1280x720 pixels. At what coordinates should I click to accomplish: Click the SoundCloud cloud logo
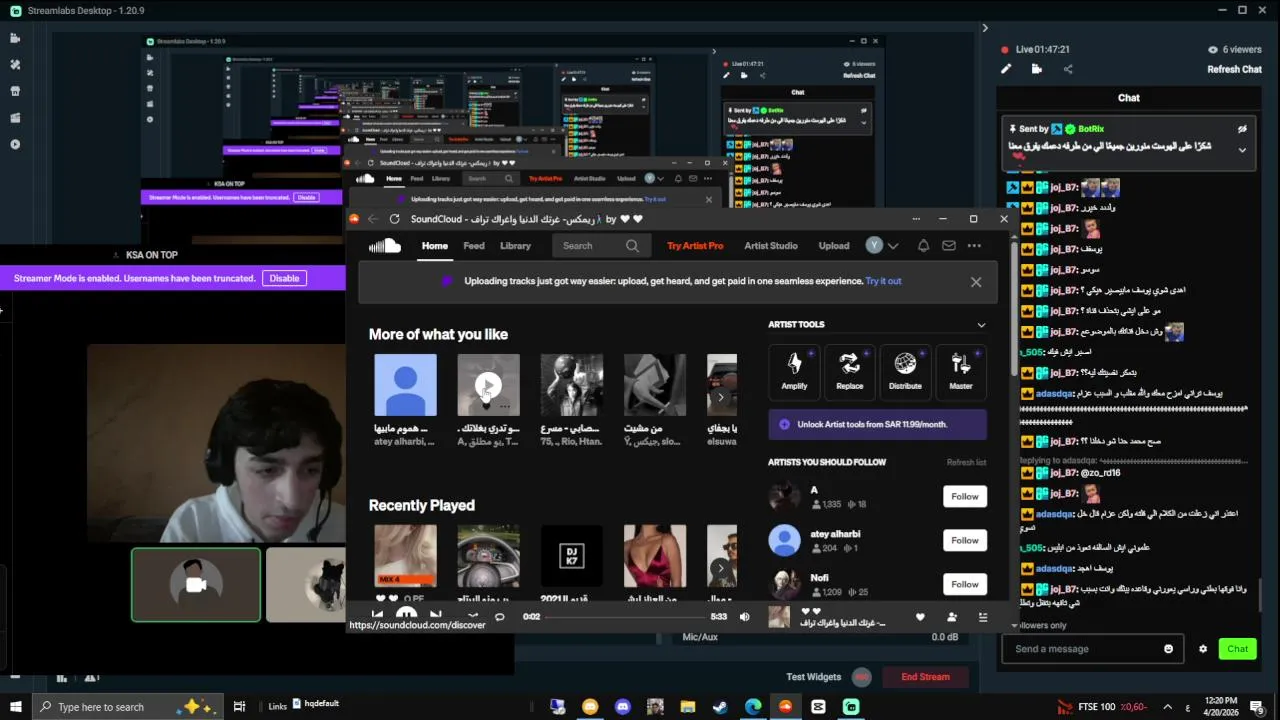[384, 246]
